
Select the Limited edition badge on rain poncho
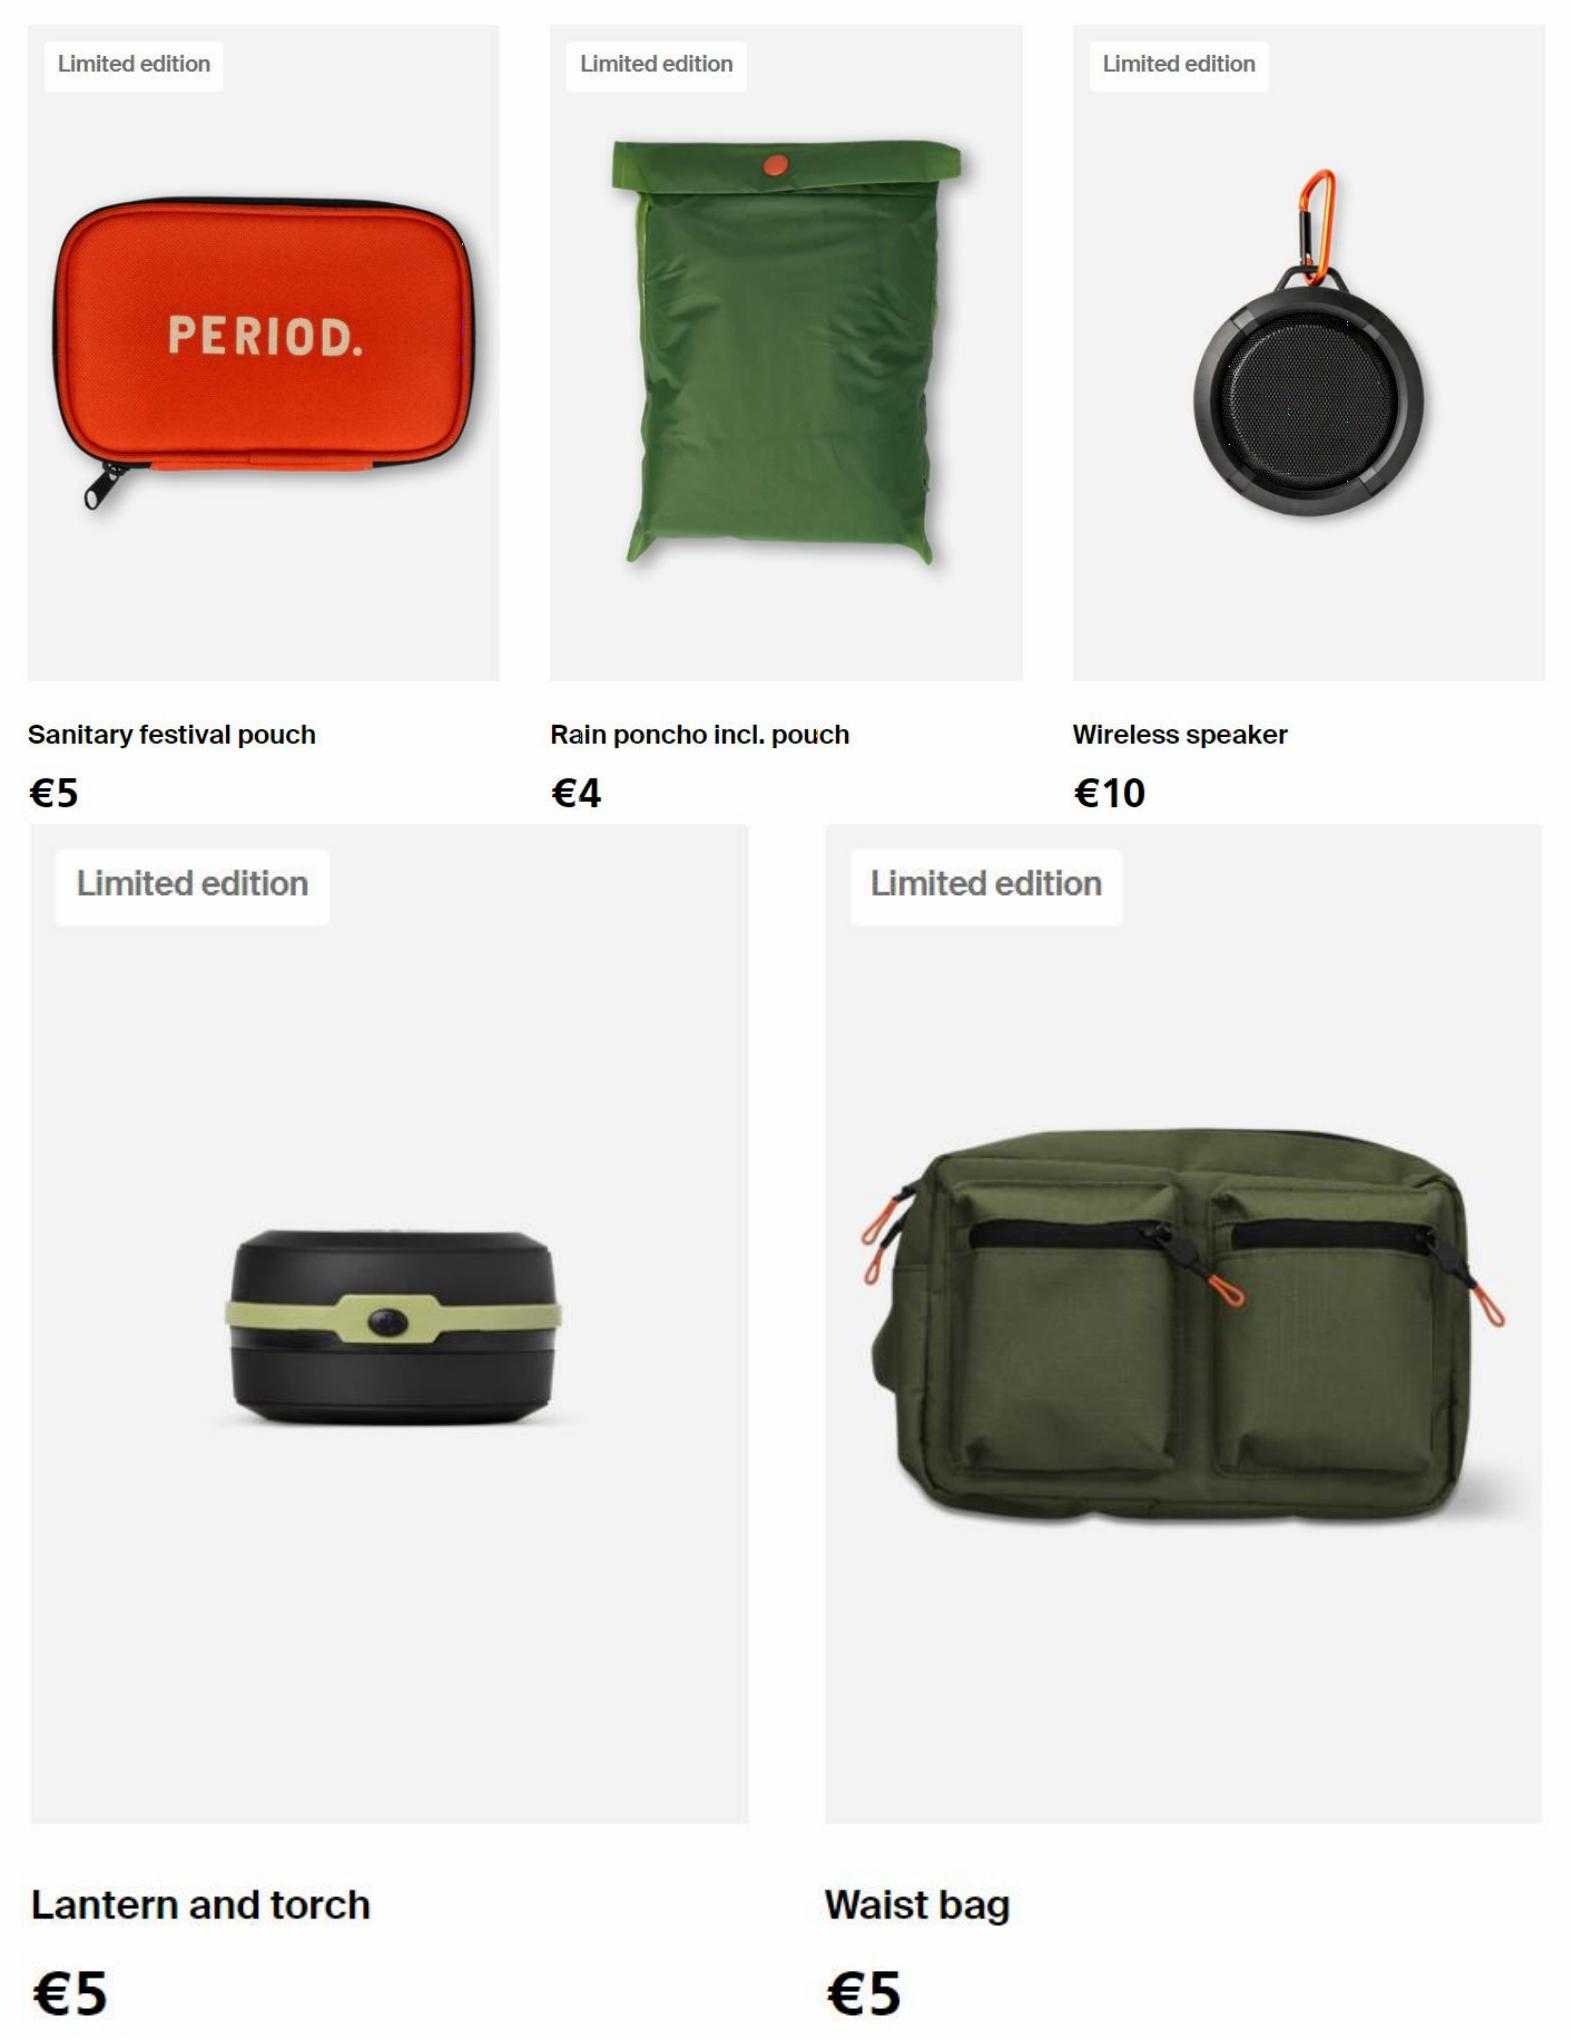click(x=656, y=65)
